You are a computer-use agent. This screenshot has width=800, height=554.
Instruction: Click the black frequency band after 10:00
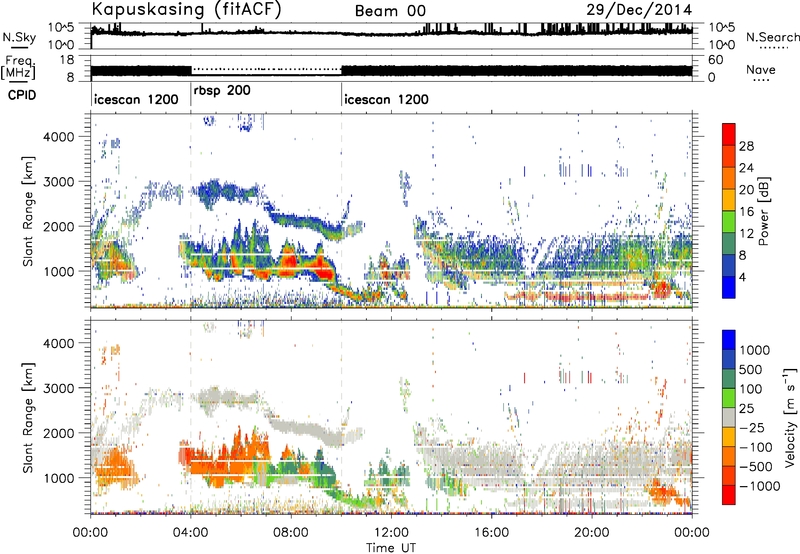click(517, 70)
